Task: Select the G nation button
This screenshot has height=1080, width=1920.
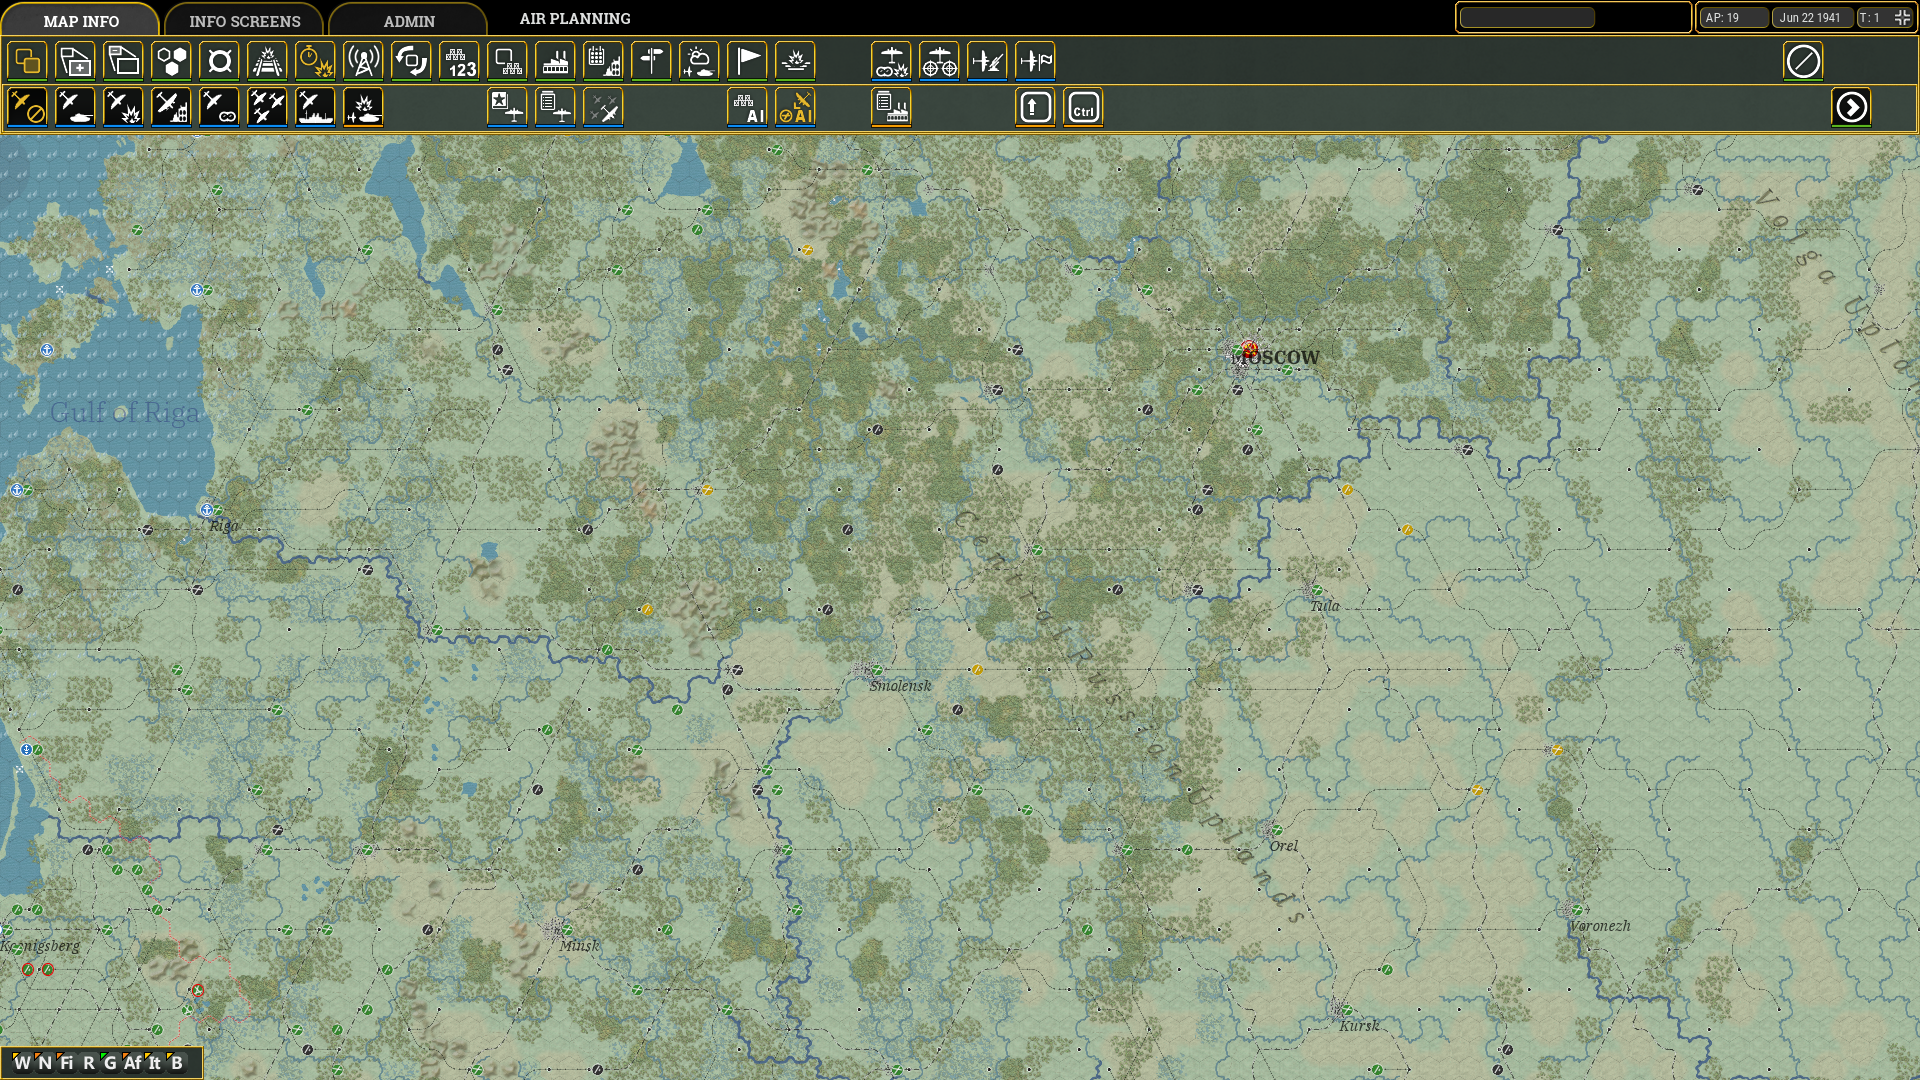Action: (x=110, y=1062)
